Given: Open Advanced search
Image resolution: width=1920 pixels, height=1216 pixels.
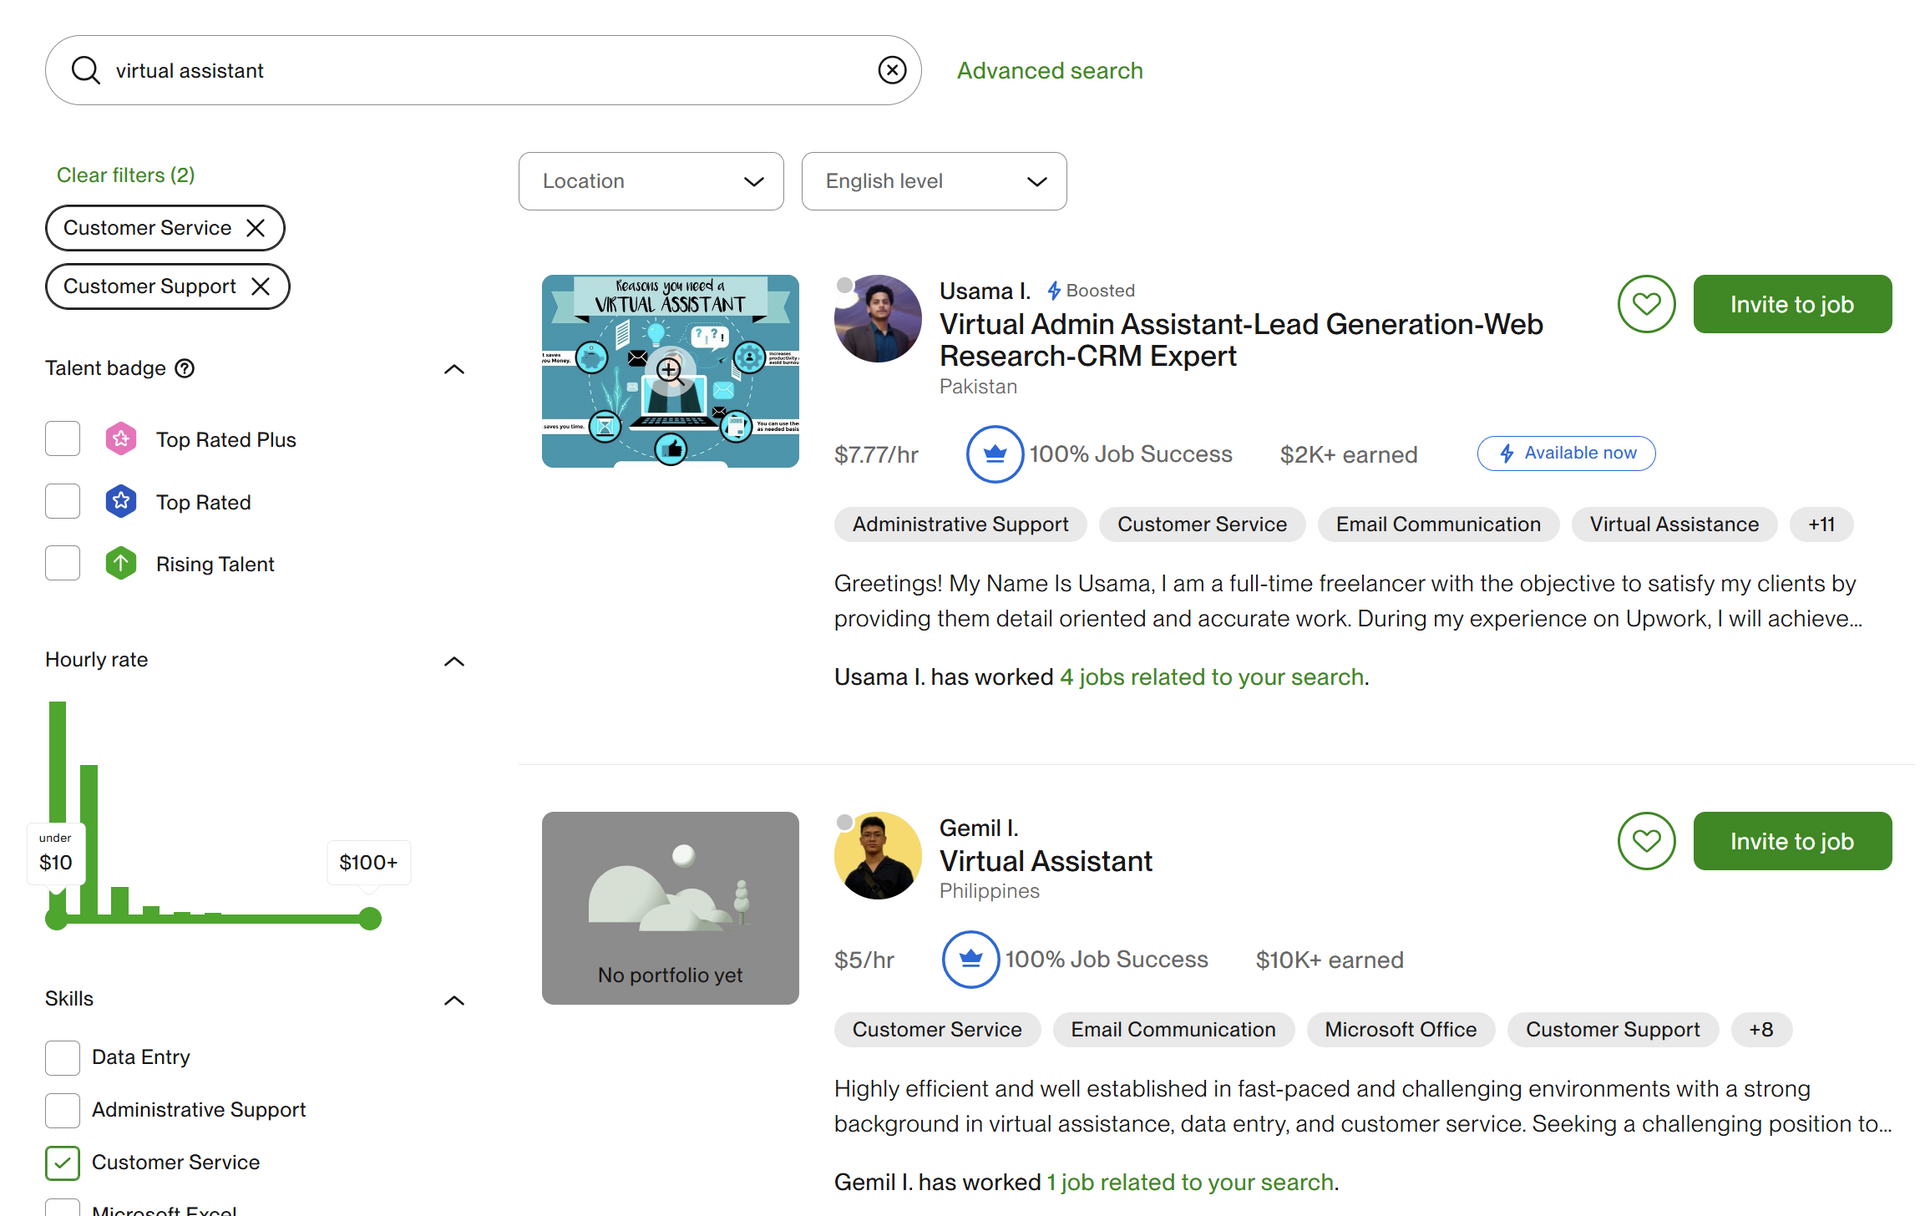Looking at the screenshot, I should (1049, 71).
